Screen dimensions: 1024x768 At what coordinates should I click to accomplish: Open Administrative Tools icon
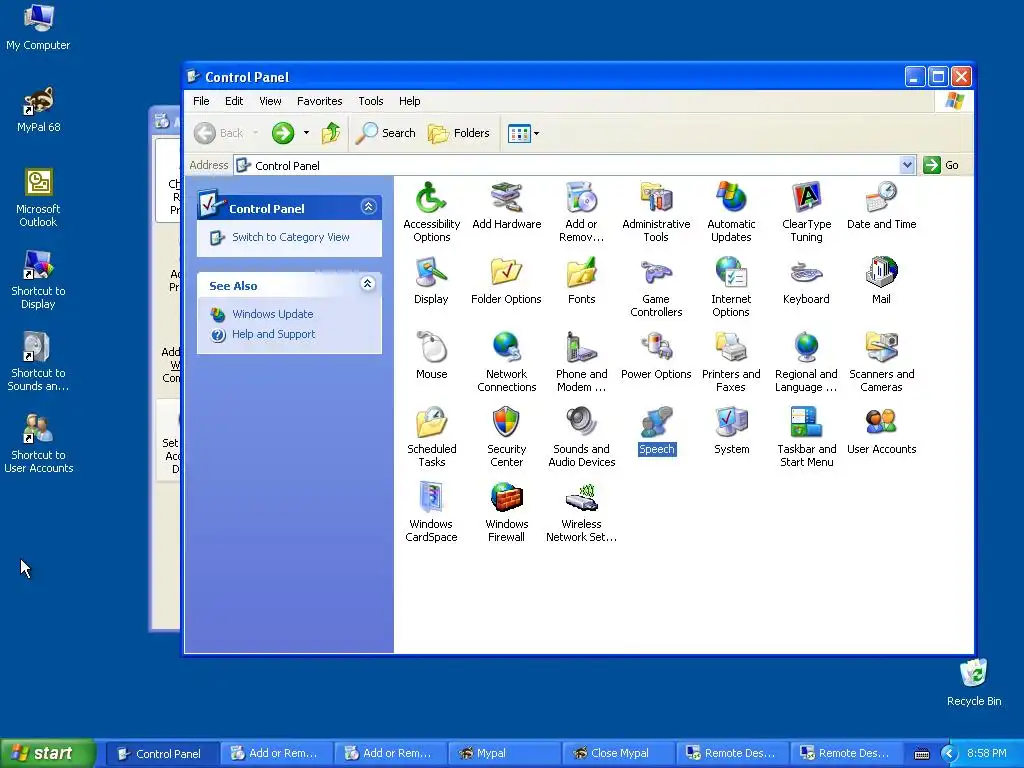pos(656,212)
